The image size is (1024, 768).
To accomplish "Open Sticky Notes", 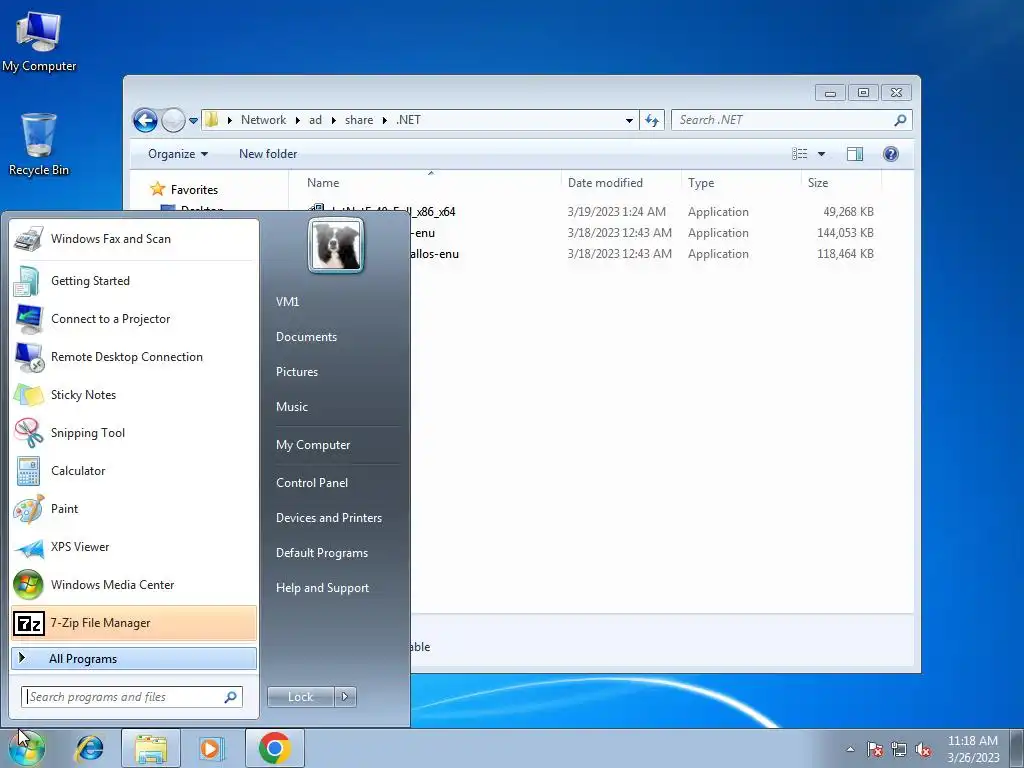I will pyautogui.click(x=134, y=394).
